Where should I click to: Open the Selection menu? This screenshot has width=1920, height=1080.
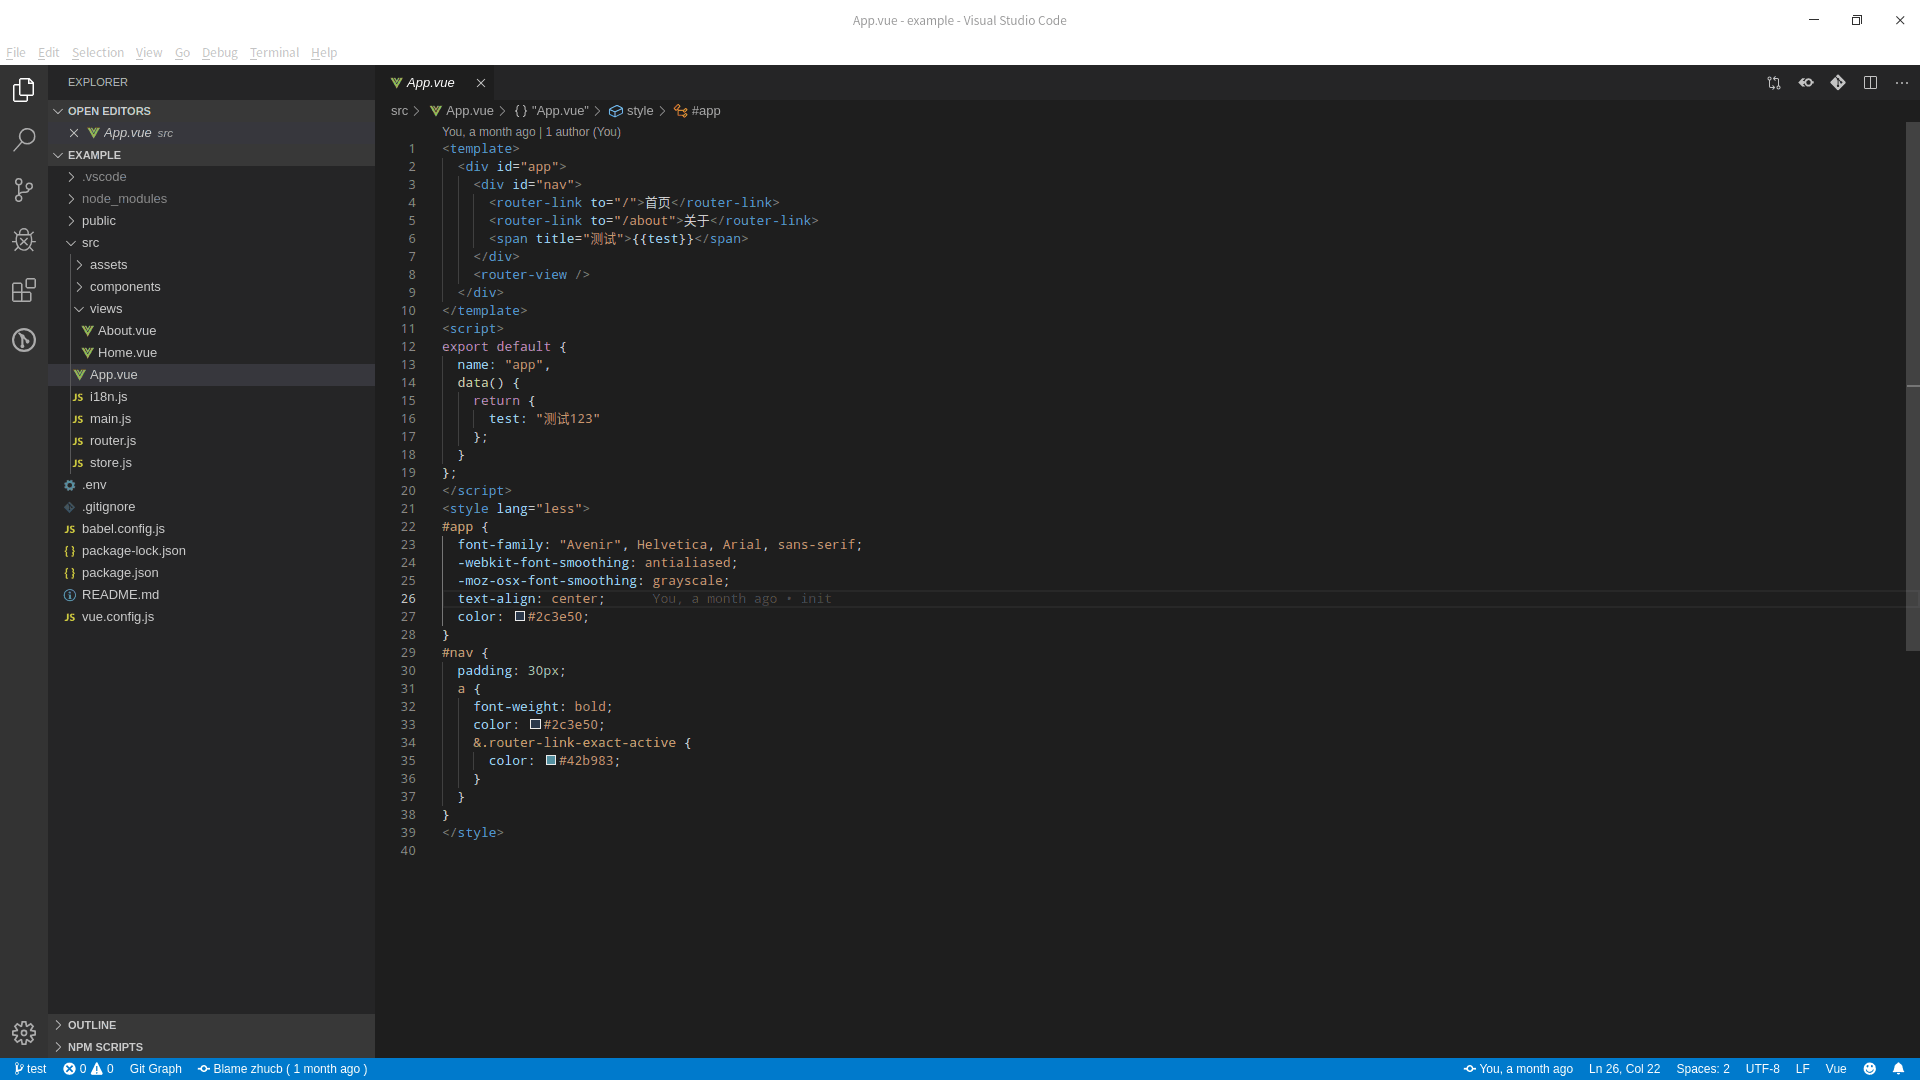(x=97, y=53)
